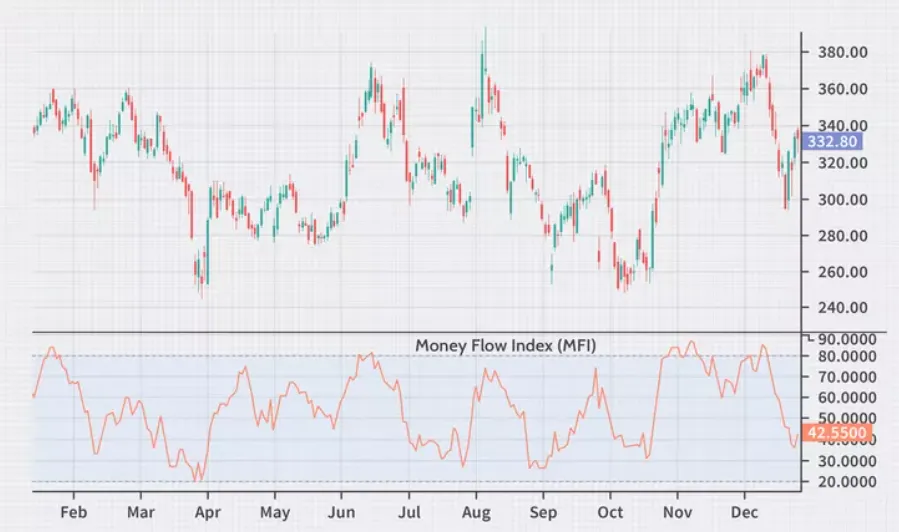Select the Oct label on time axis
The image size is (899, 532).
[x=610, y=512]
